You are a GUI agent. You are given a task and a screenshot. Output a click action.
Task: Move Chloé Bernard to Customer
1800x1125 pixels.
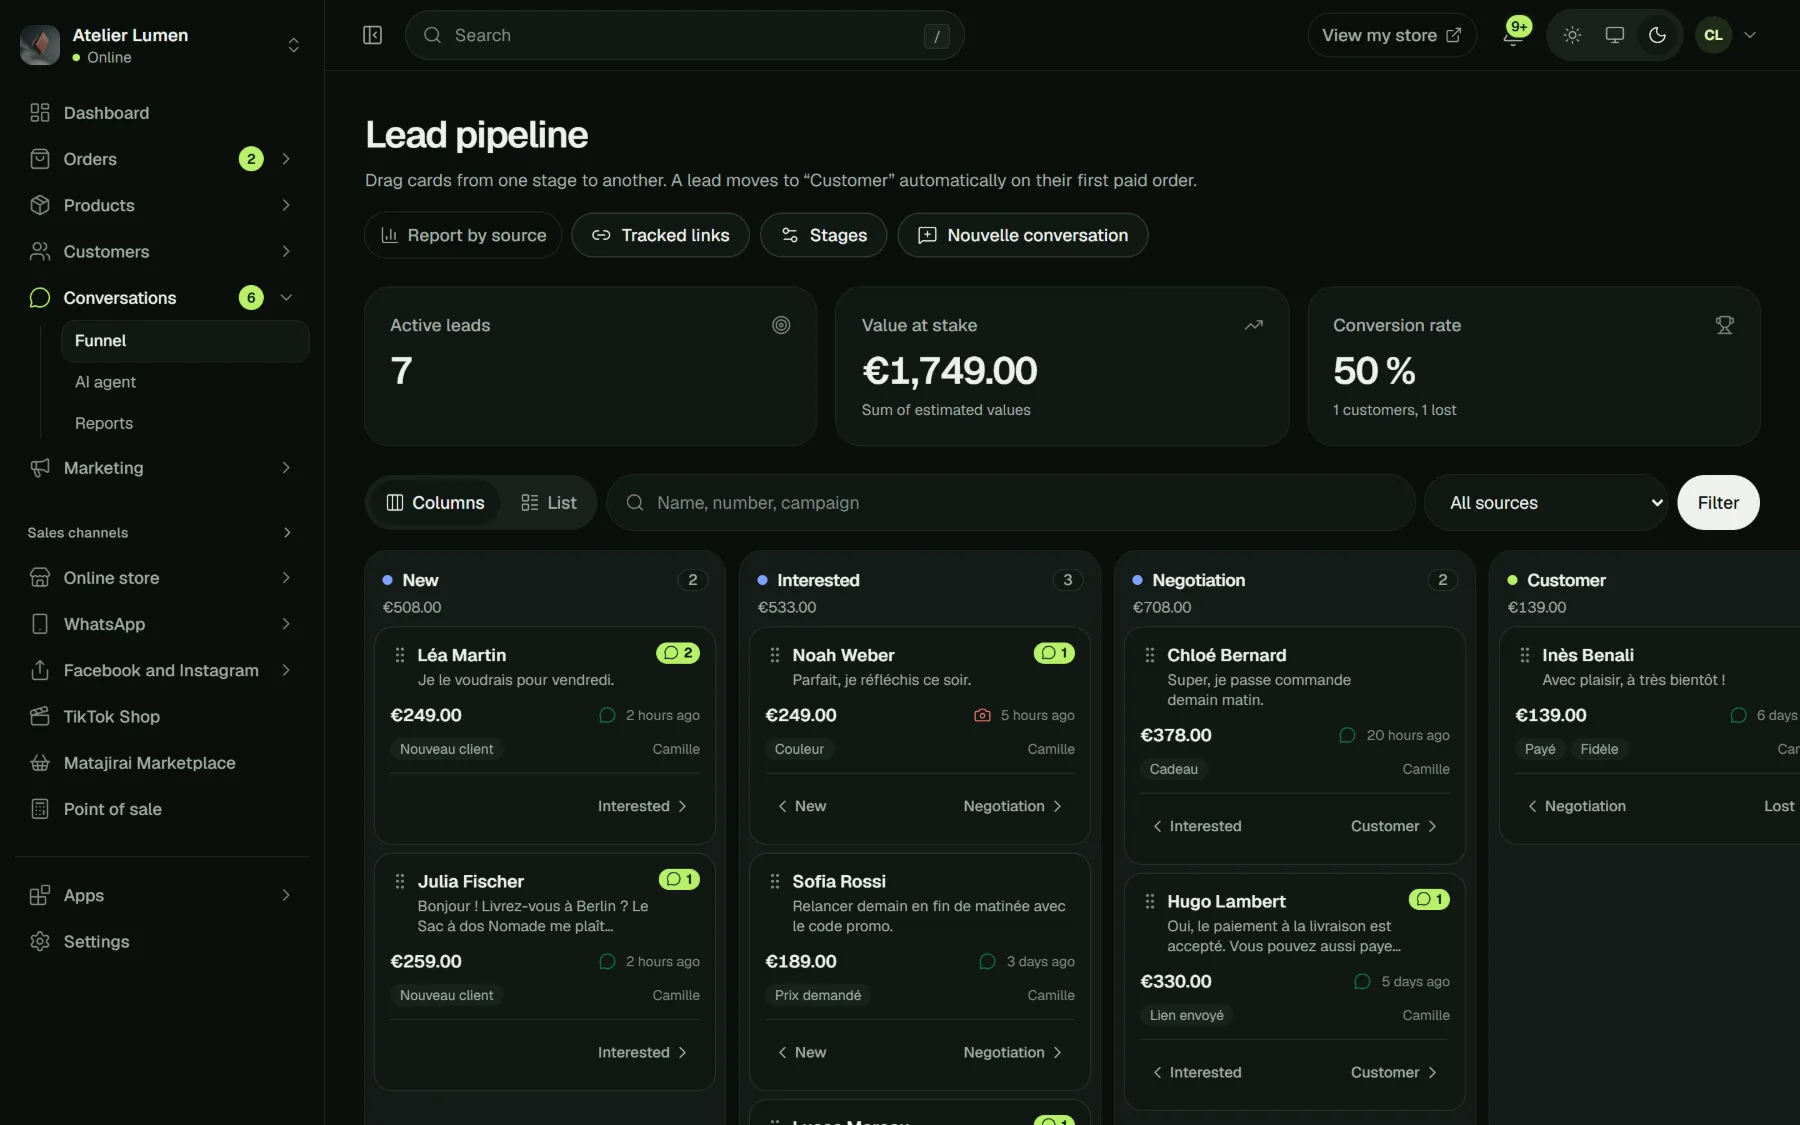point(1394,826)
